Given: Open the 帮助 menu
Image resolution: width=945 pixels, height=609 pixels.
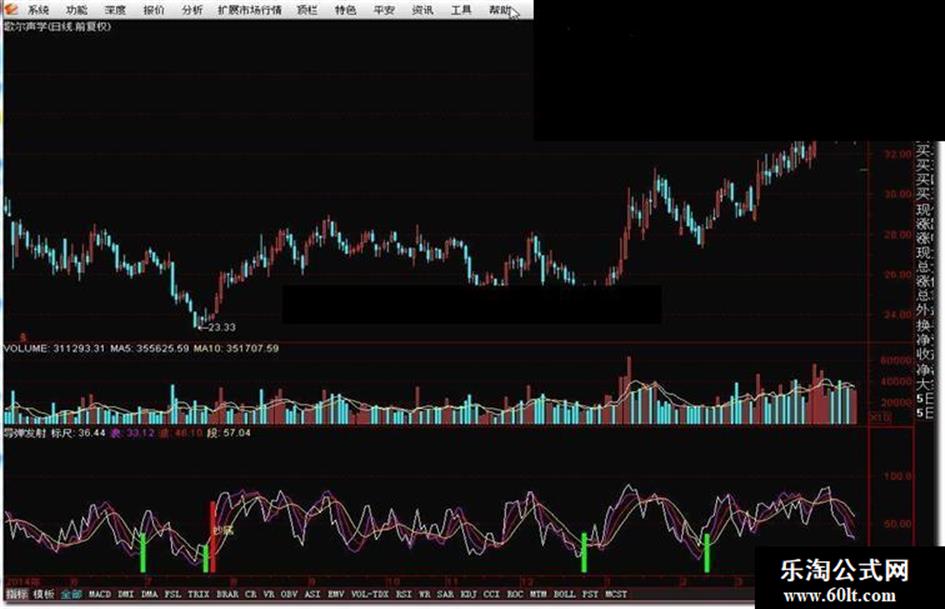Looking at the screenshot, I should point(500,10).
